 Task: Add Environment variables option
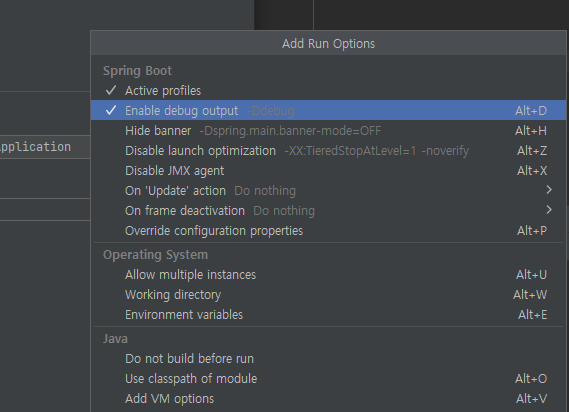point(328,314)
